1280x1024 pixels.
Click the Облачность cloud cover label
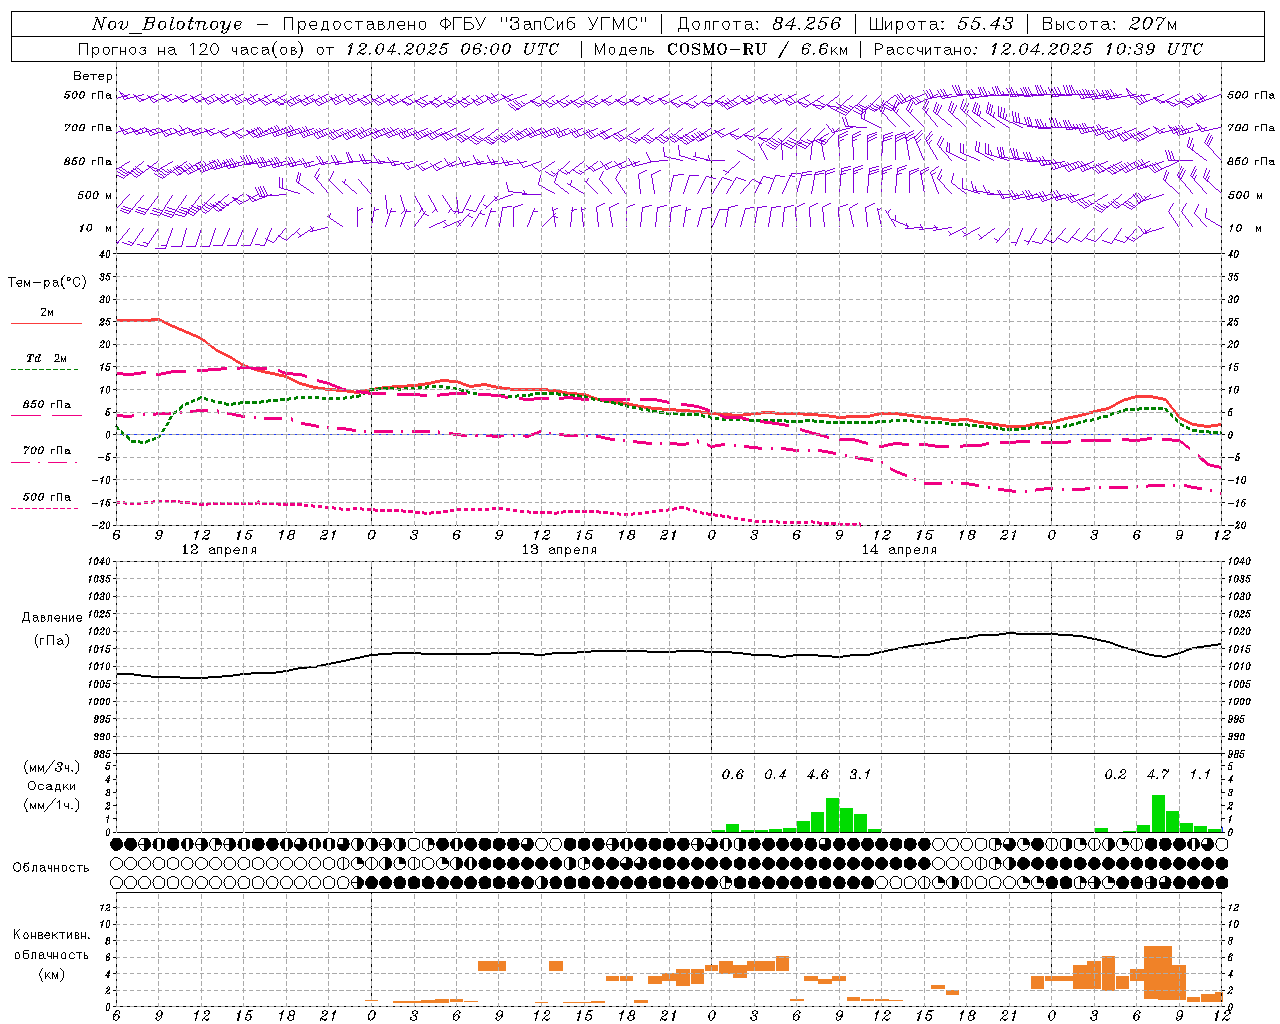click(x=51, y=867)
